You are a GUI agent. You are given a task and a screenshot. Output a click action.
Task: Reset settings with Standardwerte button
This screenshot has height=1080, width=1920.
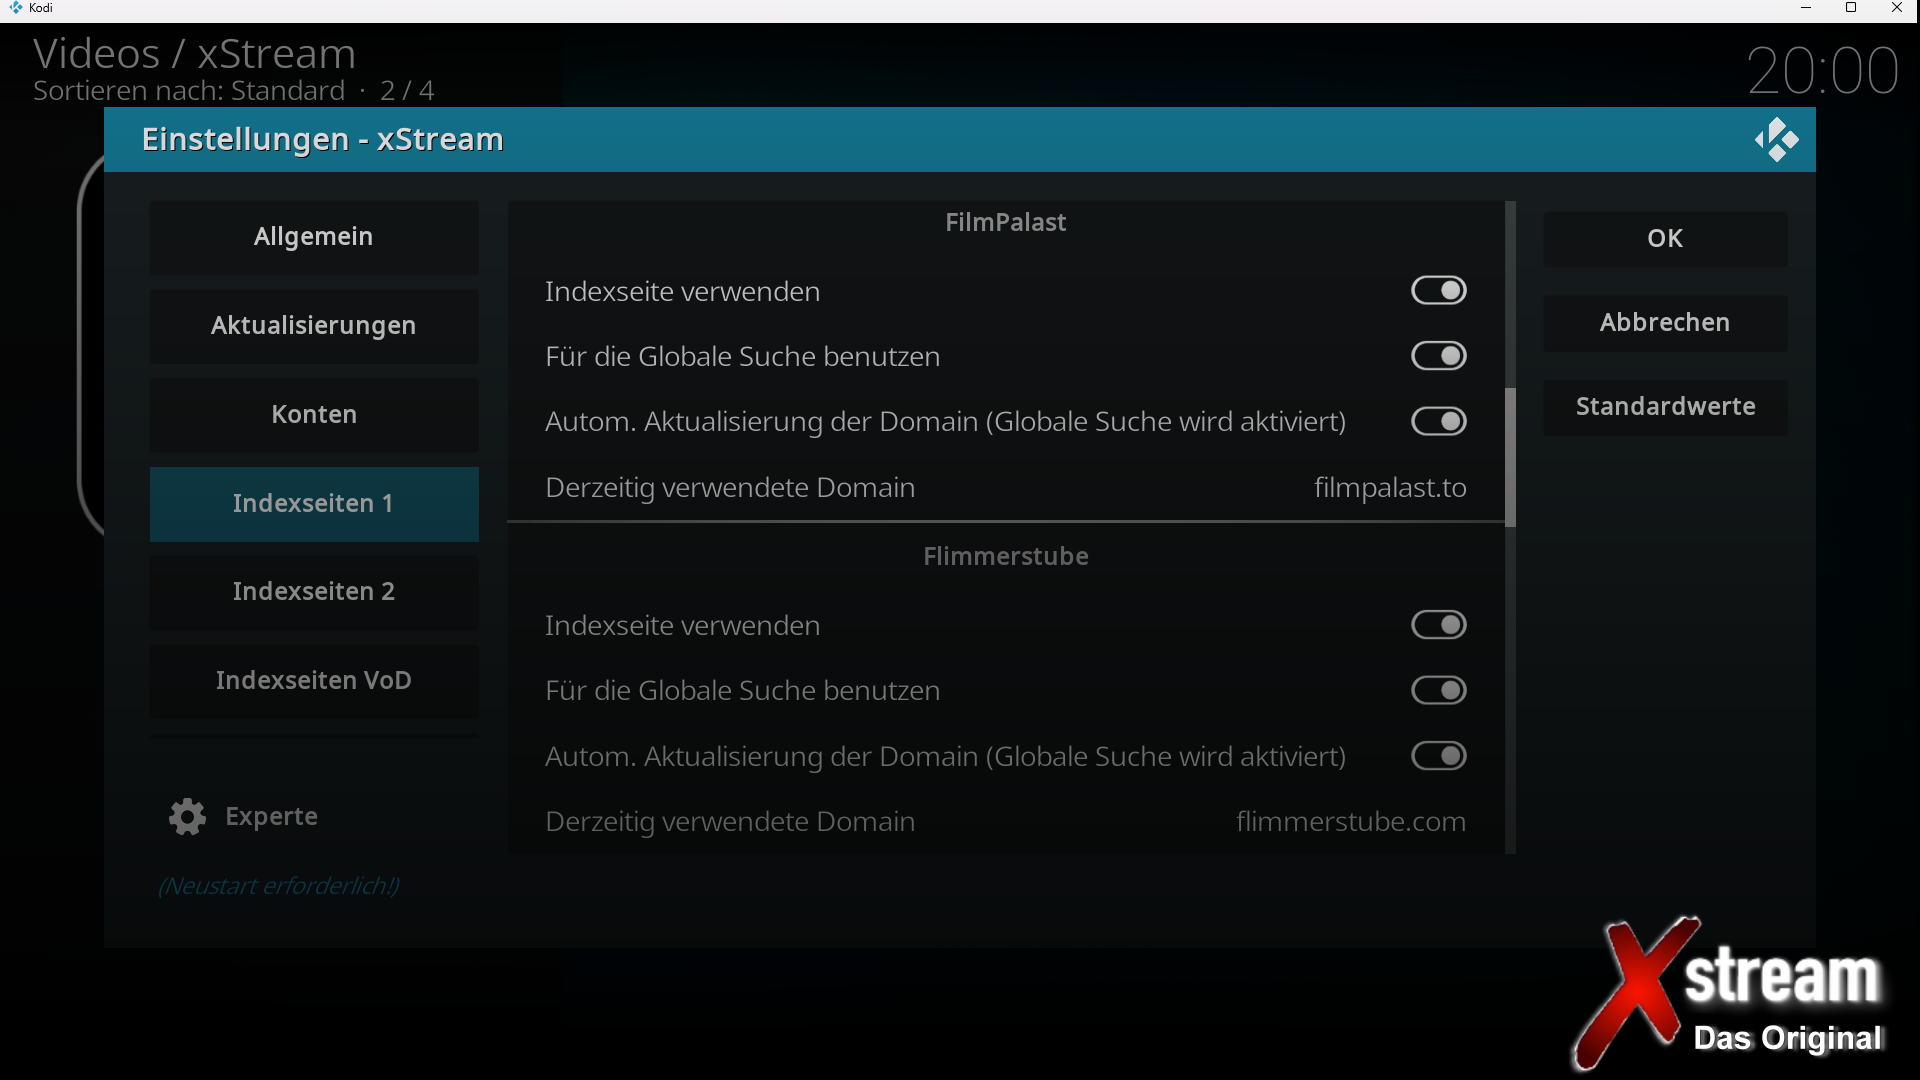[1664, 407]
